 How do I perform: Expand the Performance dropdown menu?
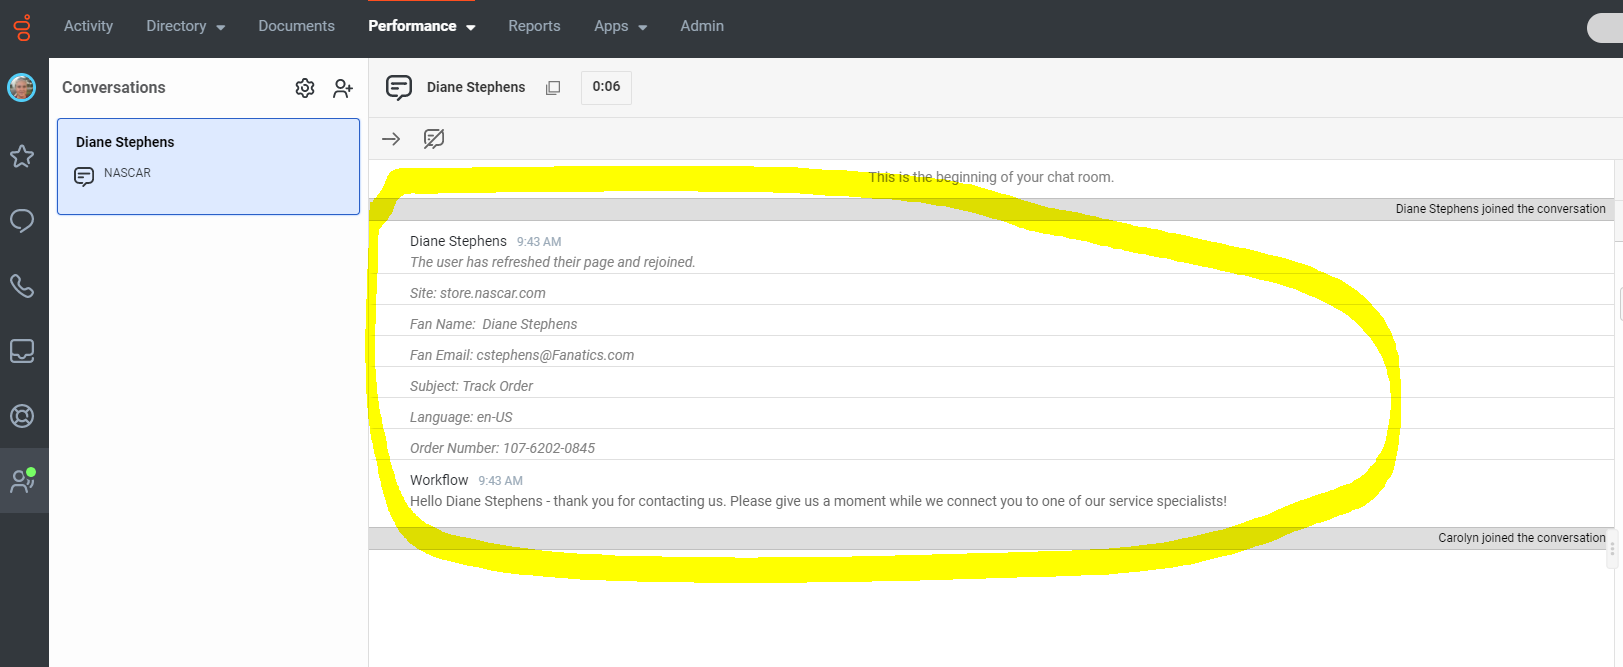(422, 26)
